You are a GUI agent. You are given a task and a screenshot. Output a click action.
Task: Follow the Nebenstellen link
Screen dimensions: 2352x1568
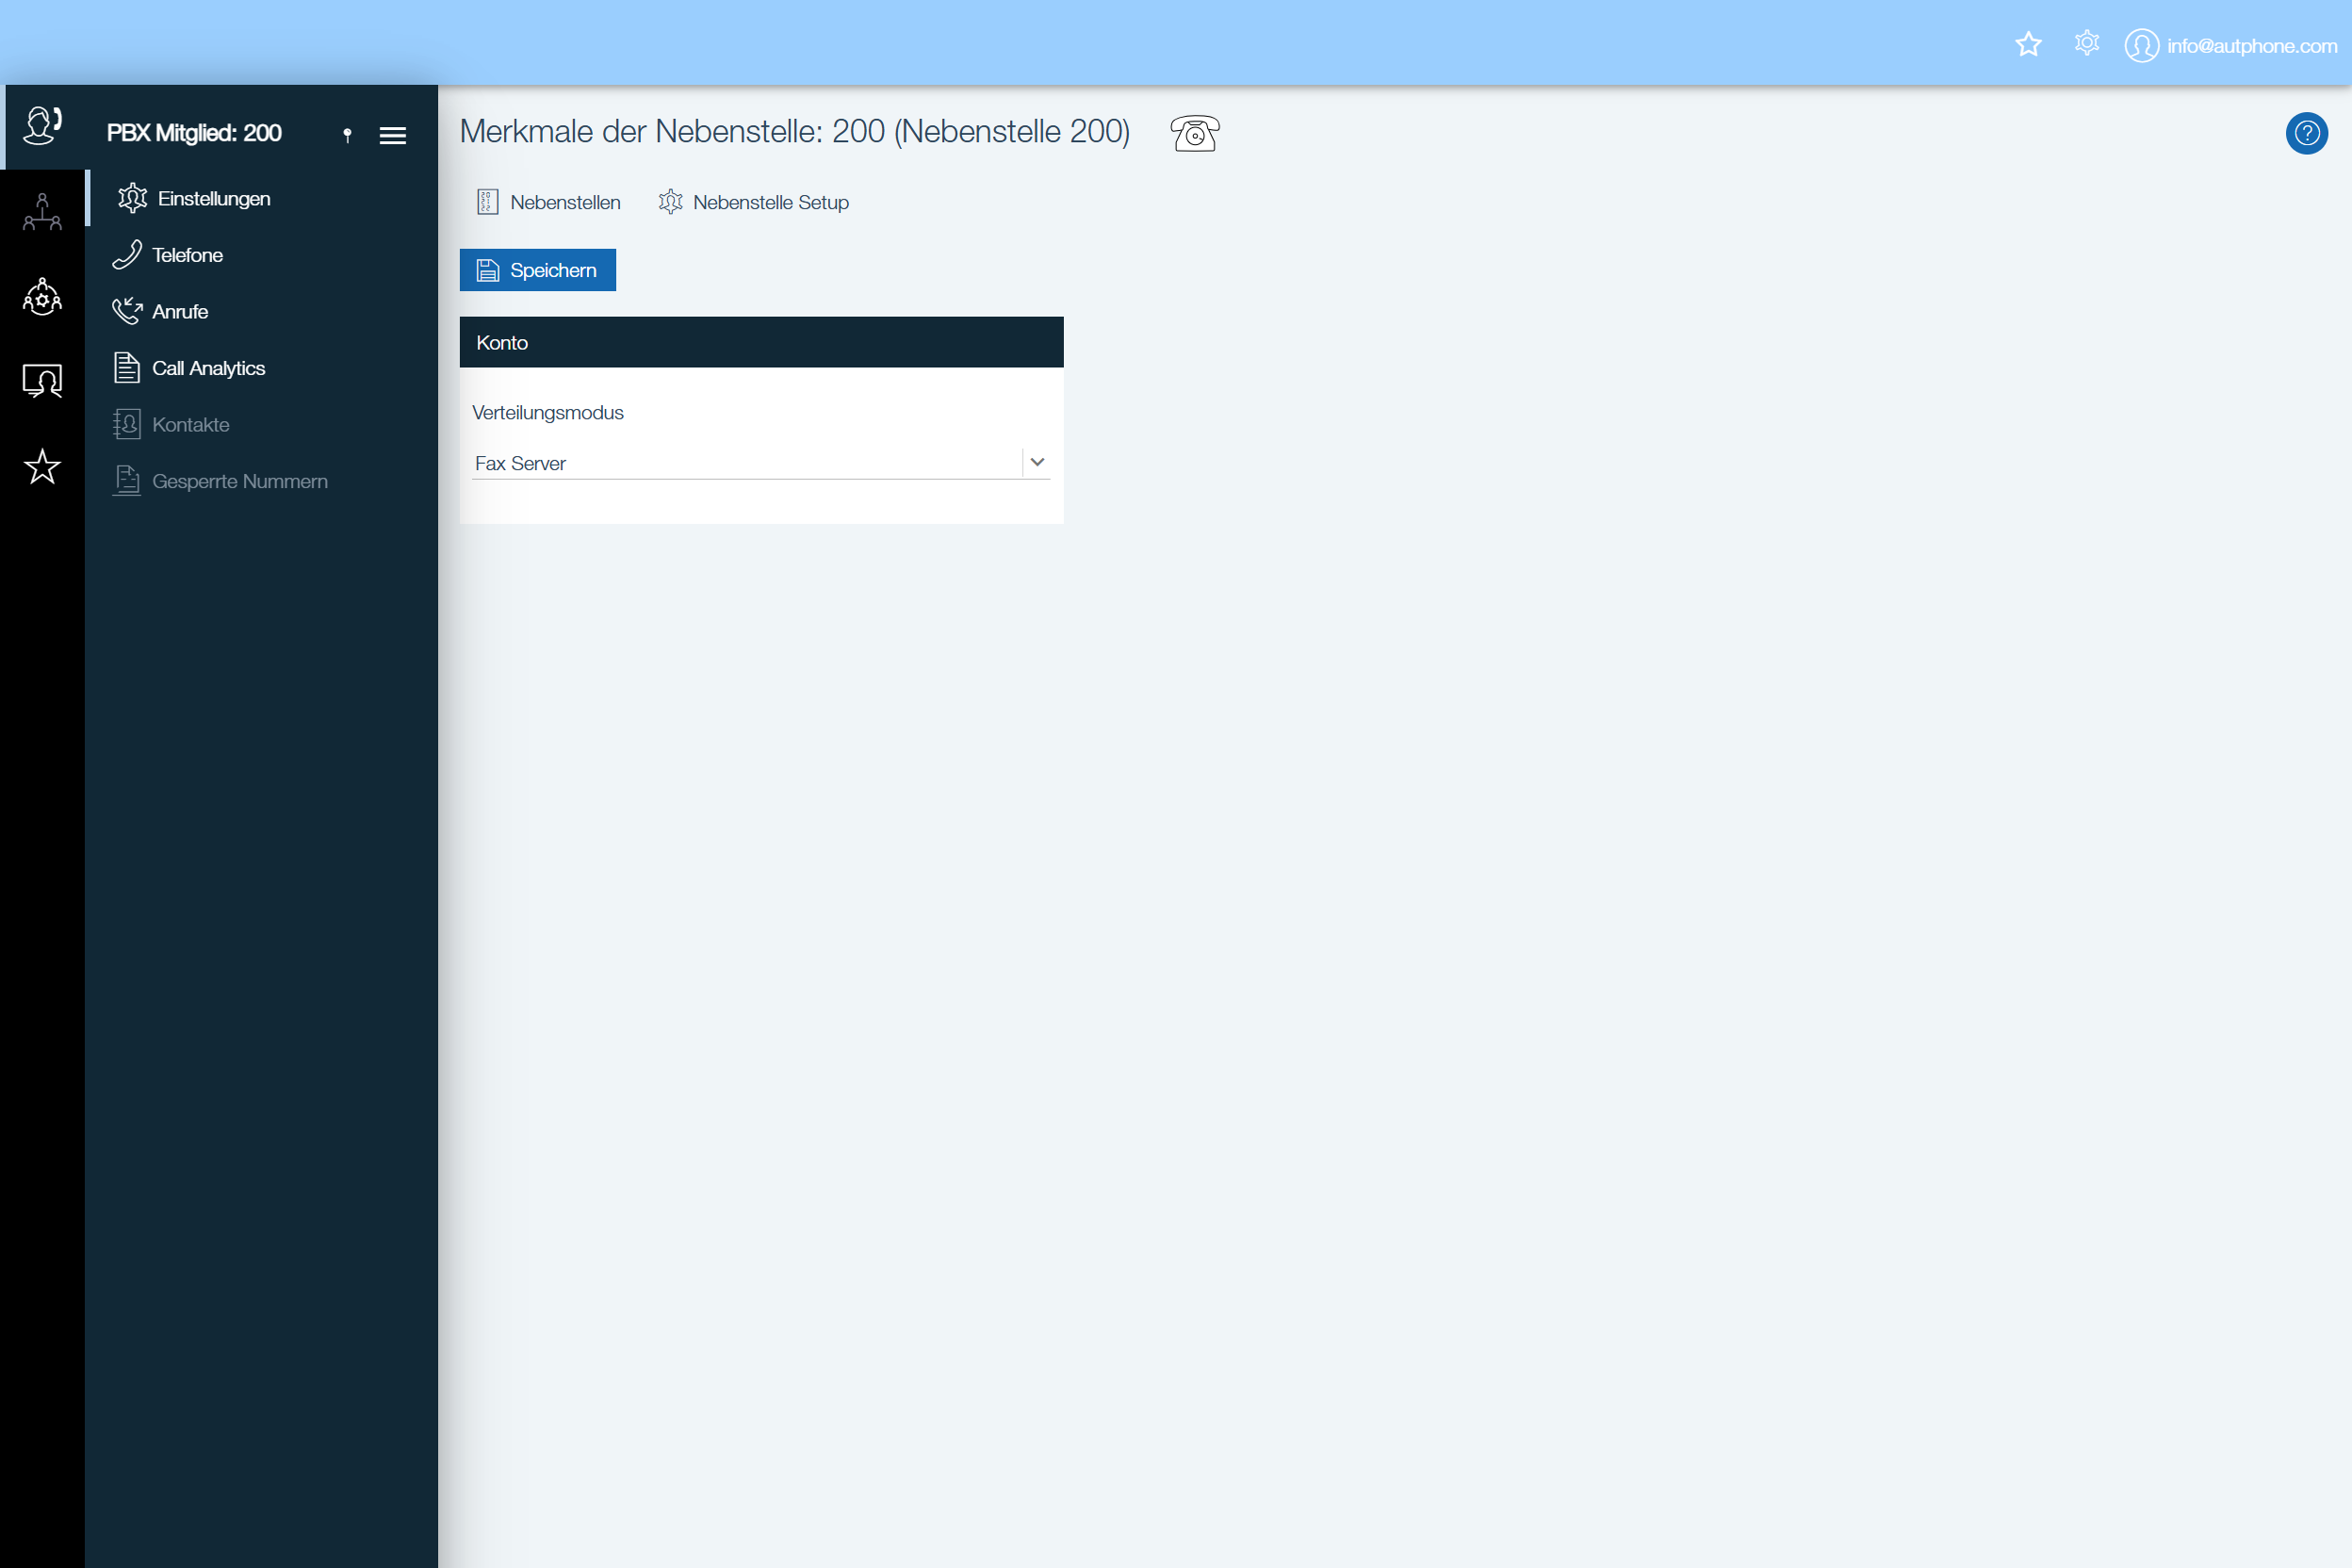click(x=564, y=202)
